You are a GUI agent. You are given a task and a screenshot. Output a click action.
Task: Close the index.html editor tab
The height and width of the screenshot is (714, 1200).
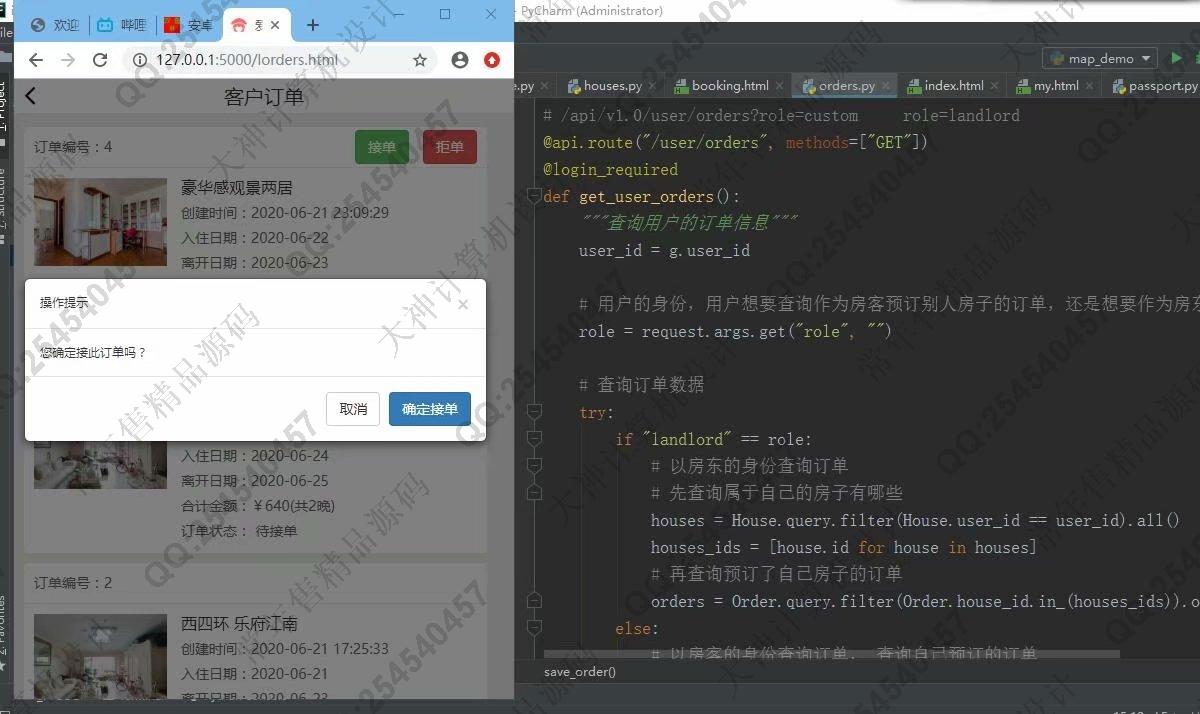coord(995,86)
